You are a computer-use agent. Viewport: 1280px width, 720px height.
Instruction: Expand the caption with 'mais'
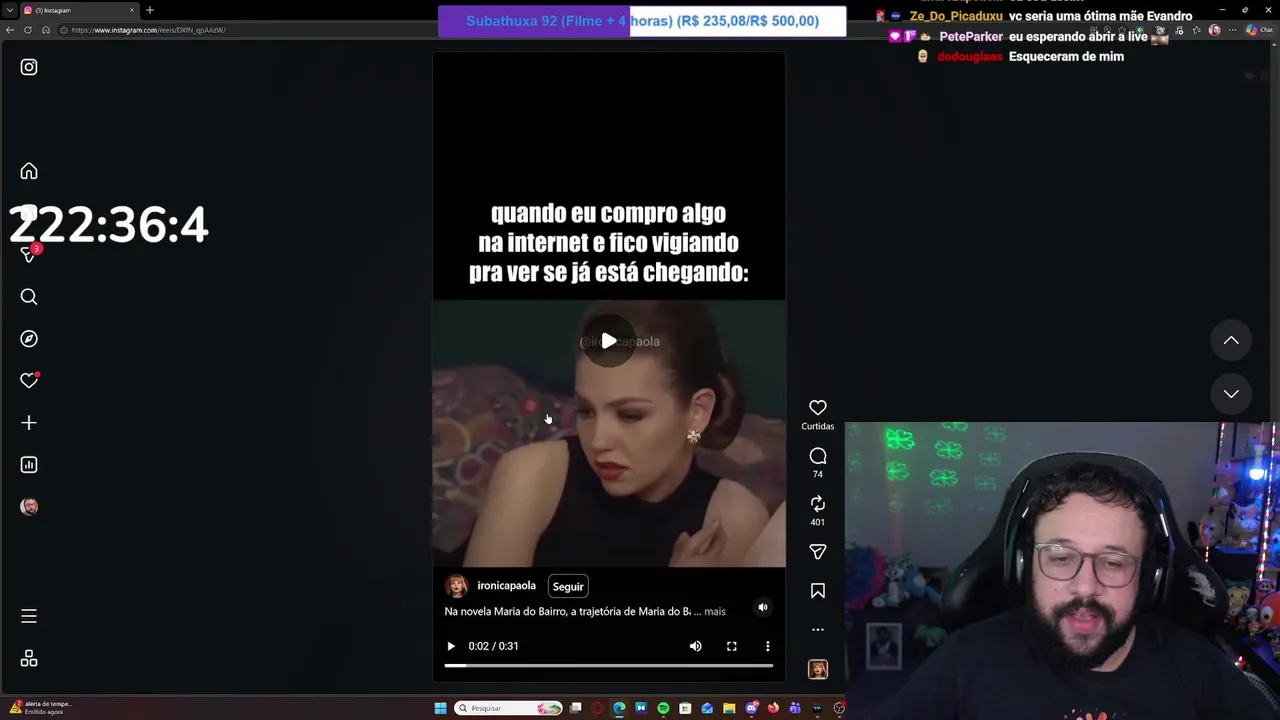pyautogui.click(x=715, y=611)
